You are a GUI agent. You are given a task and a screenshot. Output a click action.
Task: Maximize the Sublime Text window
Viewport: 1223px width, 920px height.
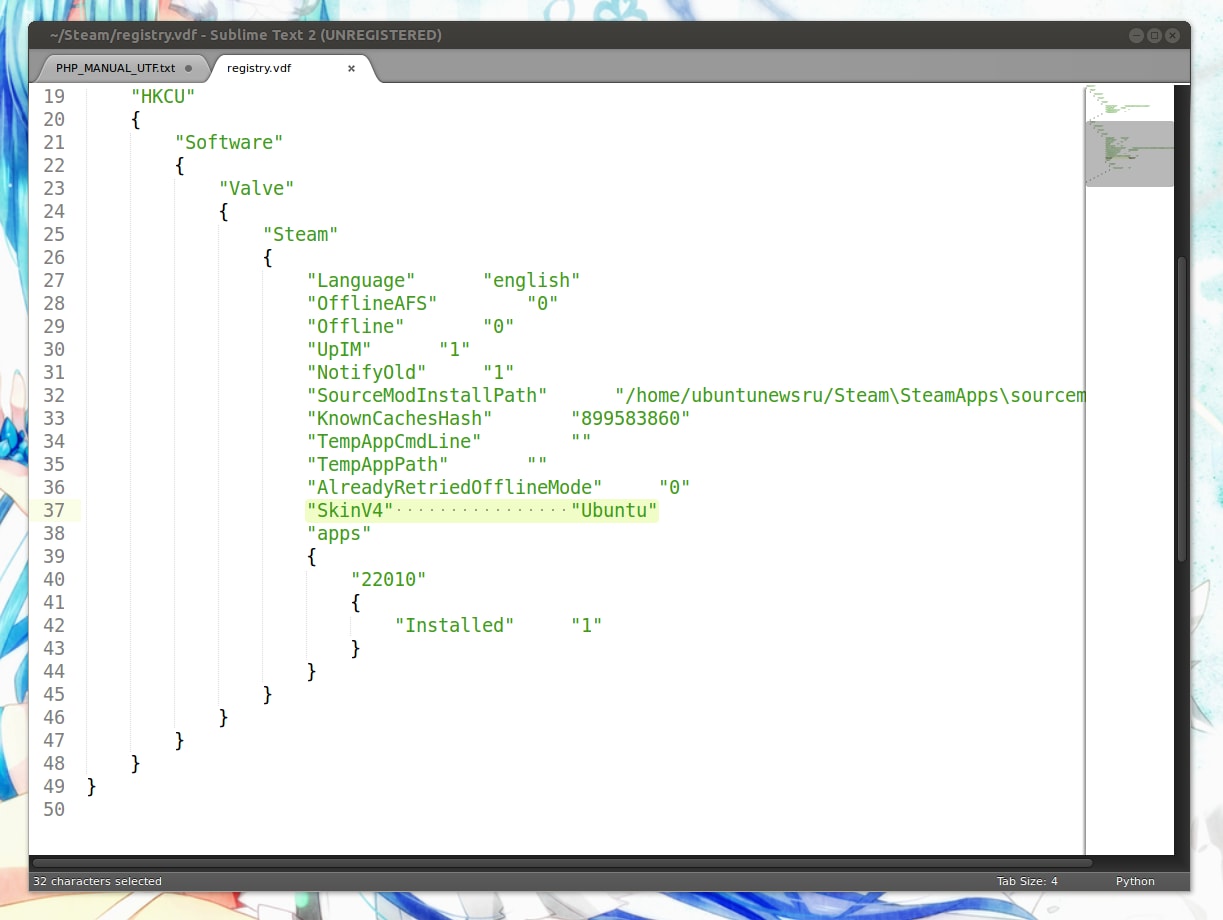(x=1154, y=35)
